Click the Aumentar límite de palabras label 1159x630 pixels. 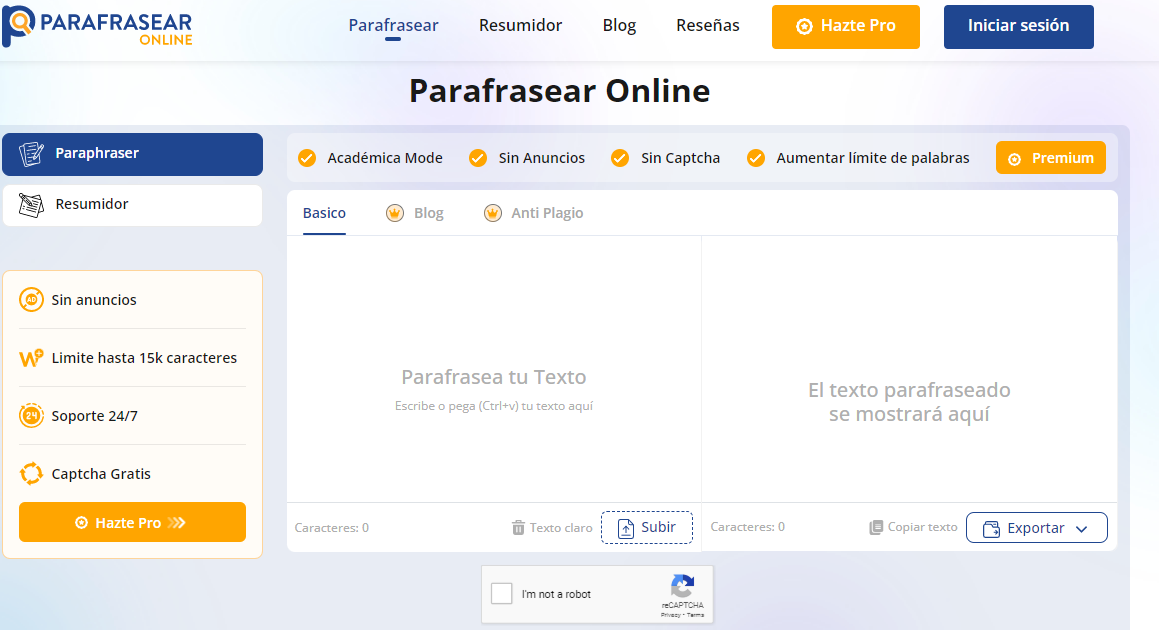pos(873,158)
